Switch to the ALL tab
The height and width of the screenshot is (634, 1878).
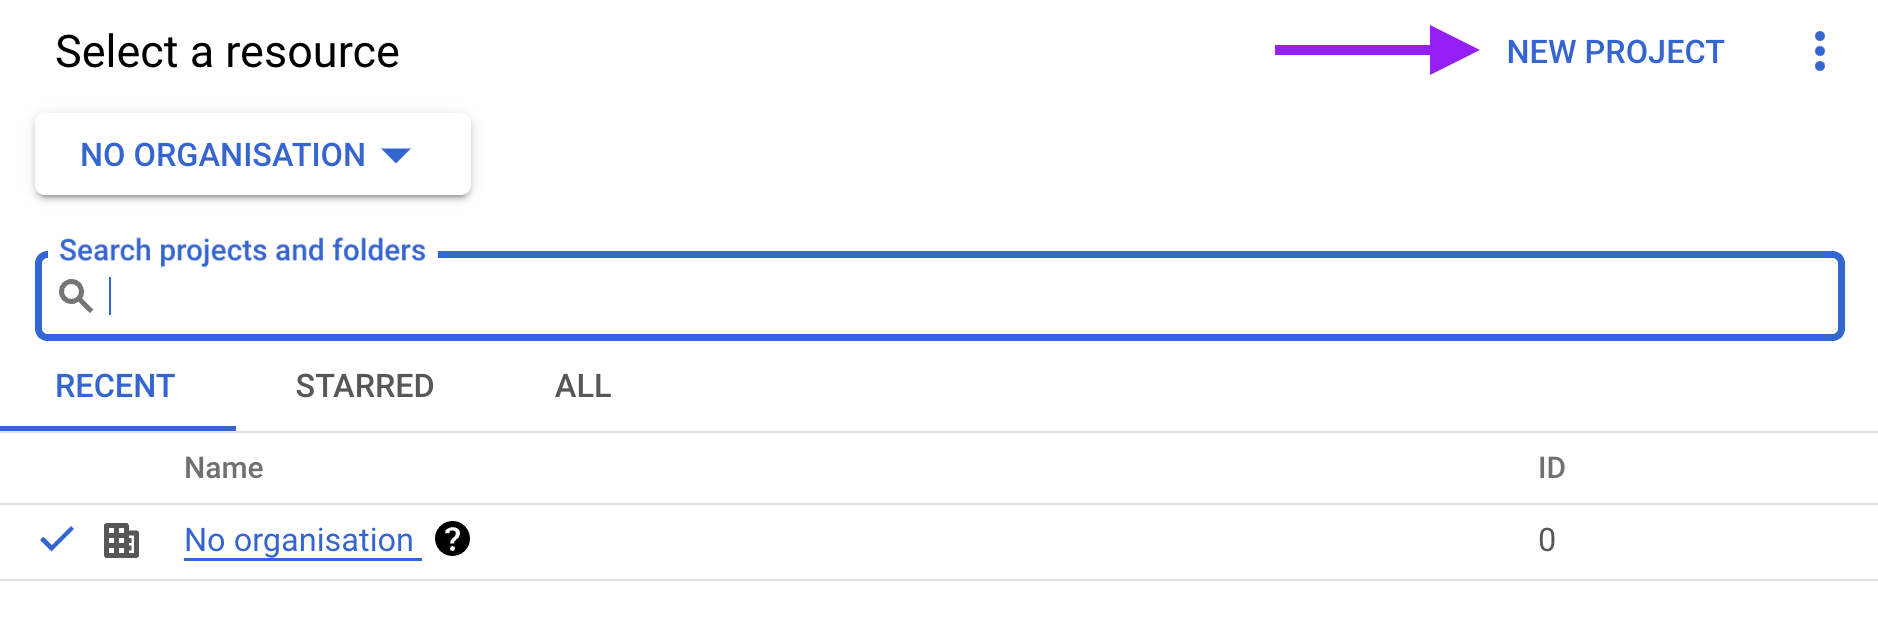[x=583, y=386]
